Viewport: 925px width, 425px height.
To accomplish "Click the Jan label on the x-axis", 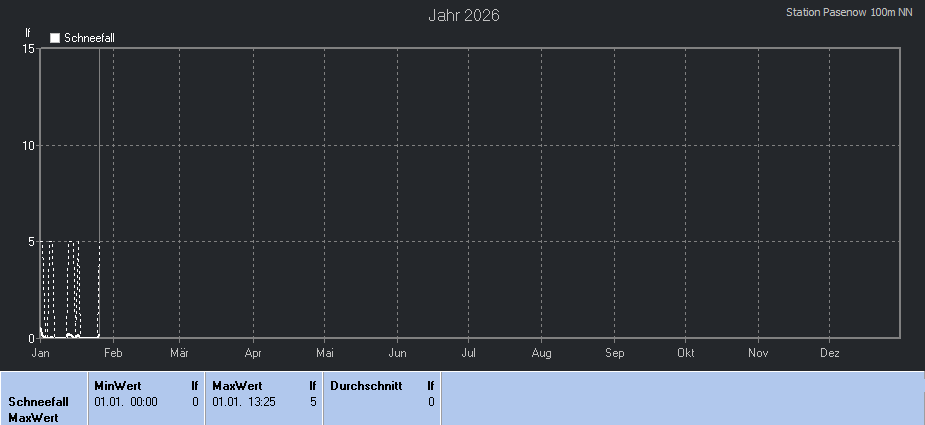I will 41,353.
